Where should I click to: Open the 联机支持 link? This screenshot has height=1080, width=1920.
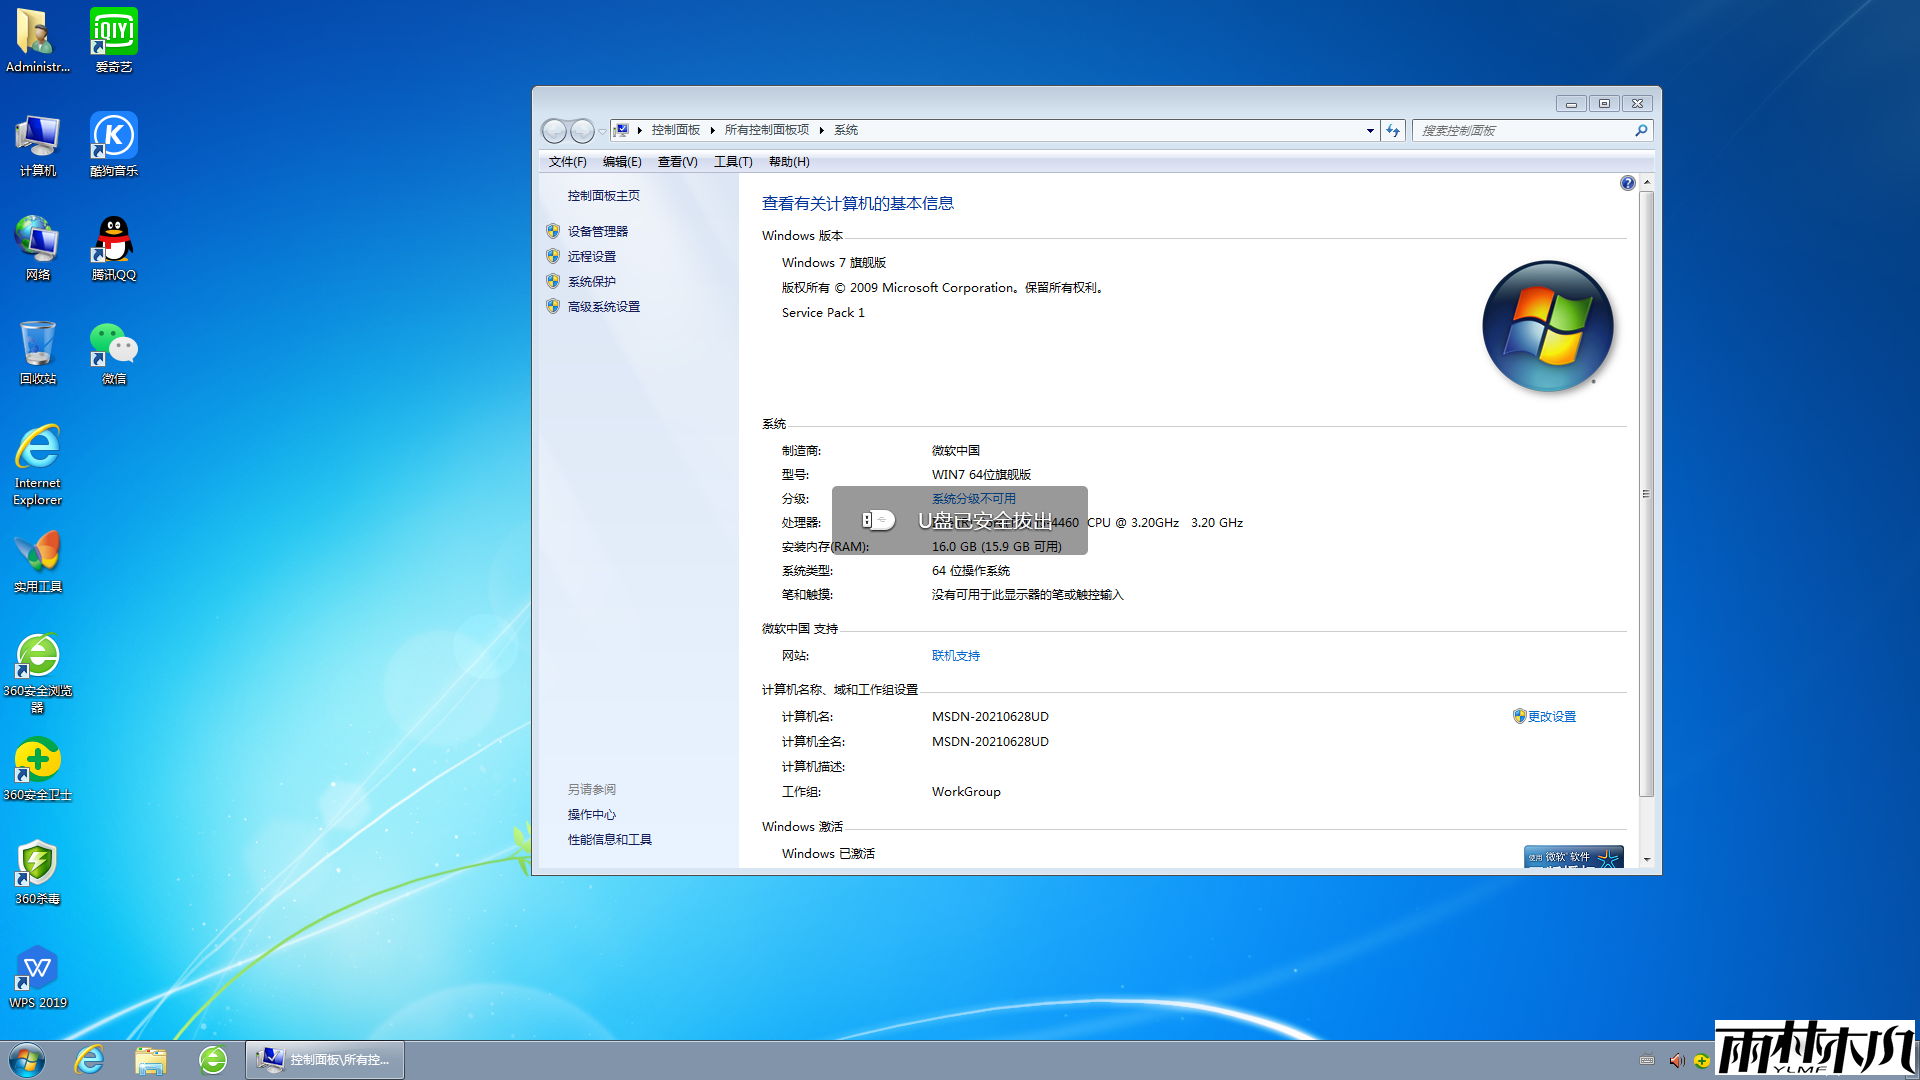tap(955, 655)
